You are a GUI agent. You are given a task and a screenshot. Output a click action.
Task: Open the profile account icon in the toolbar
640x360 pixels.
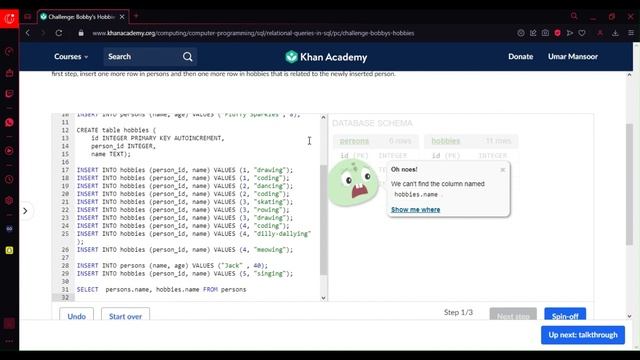[600, 33]
